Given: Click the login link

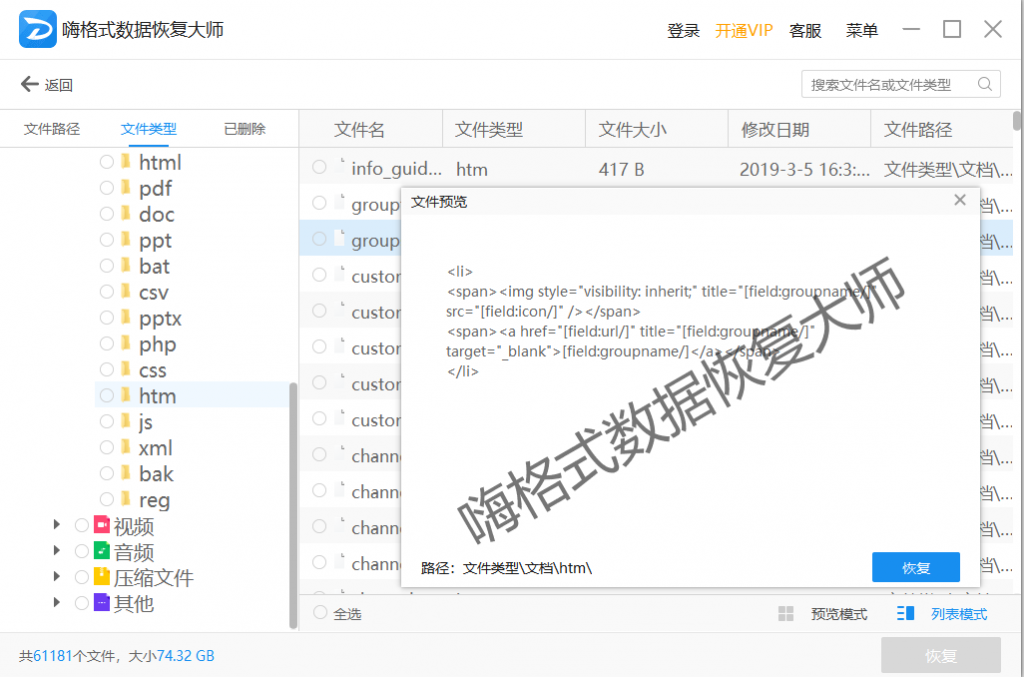Looking at the screenshot, I should [683, 30].
